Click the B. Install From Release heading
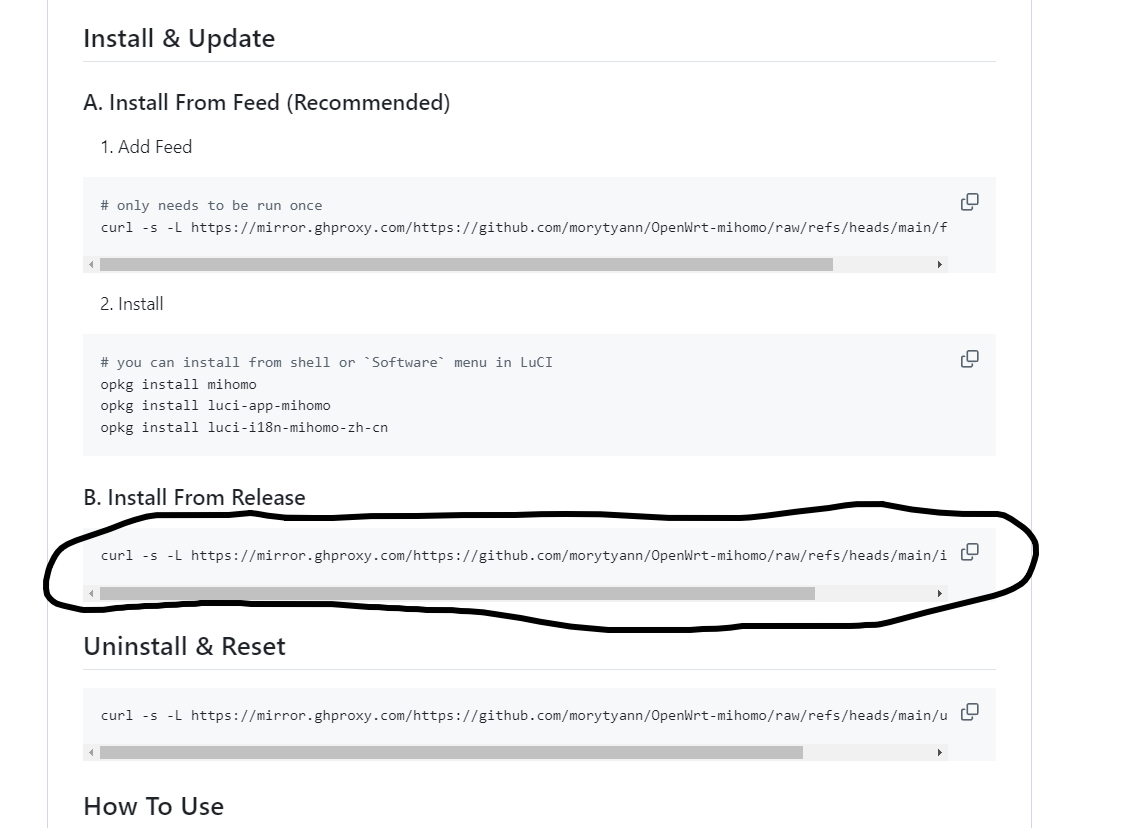The width and height of the screenshot is (1128, 828). (194, 497)
